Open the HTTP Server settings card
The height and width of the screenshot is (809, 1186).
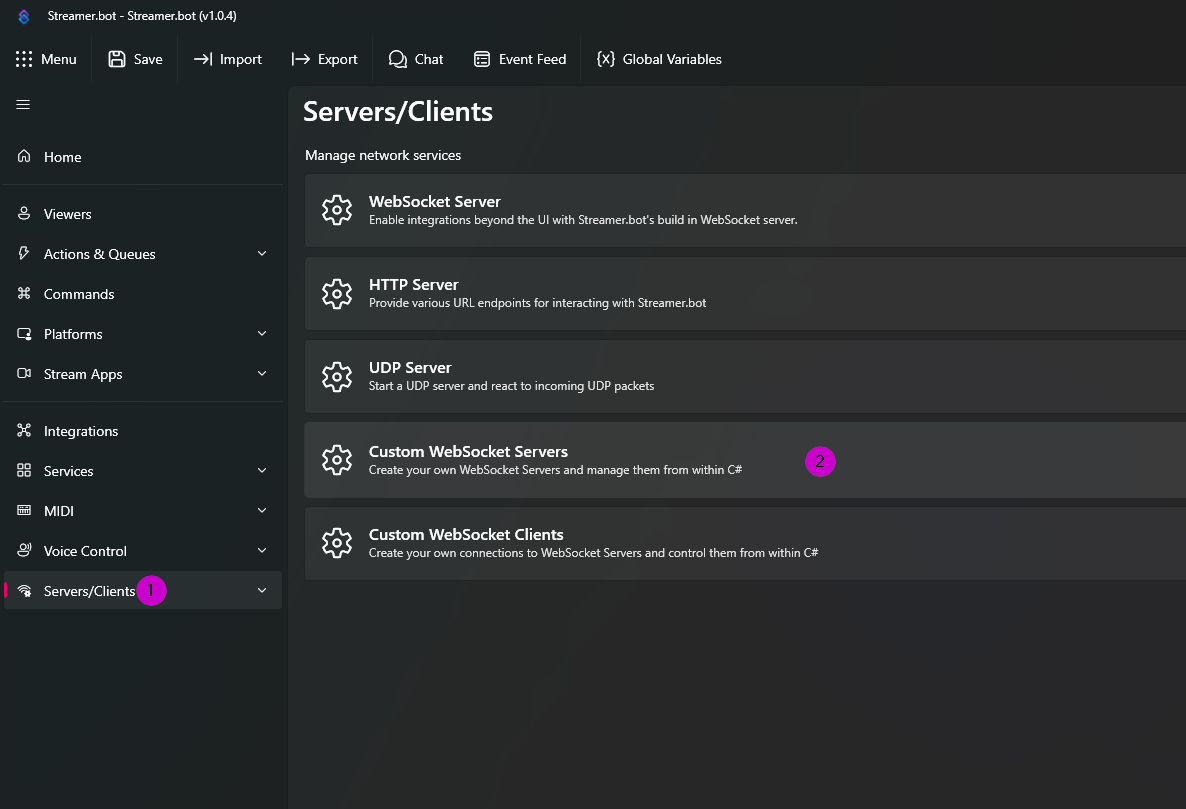click(745, 293)
